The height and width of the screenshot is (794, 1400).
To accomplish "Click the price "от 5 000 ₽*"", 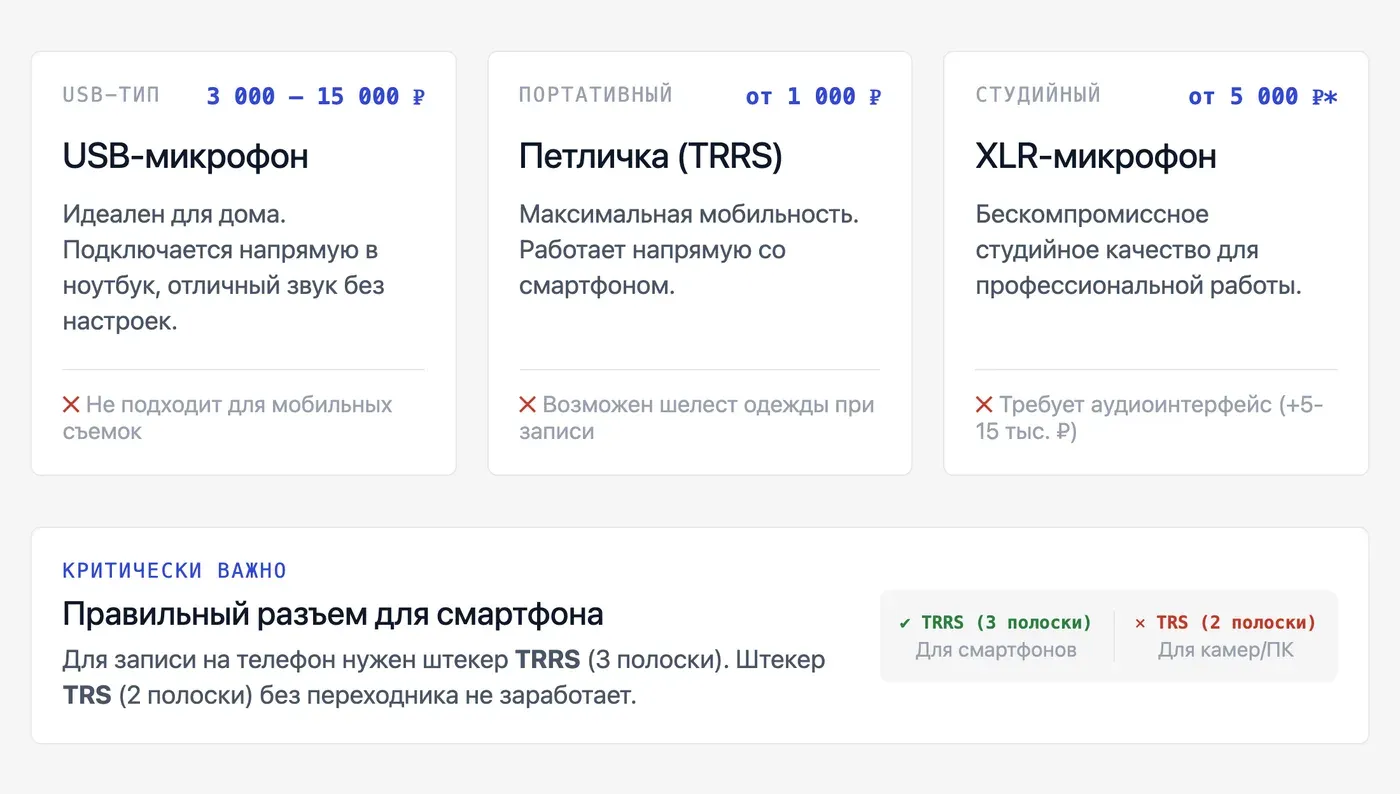I will [x=1263, y=96].
